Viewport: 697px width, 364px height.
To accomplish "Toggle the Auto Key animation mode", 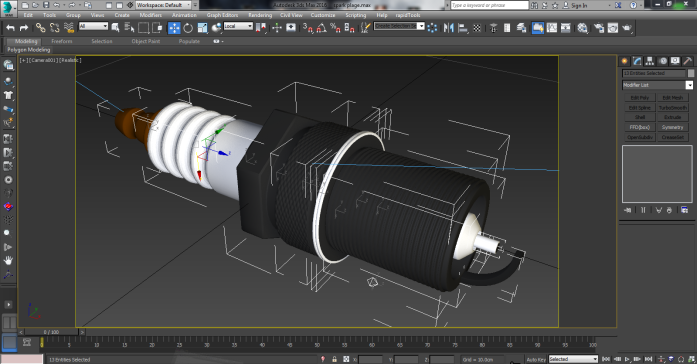I will (x=536, y=360).
